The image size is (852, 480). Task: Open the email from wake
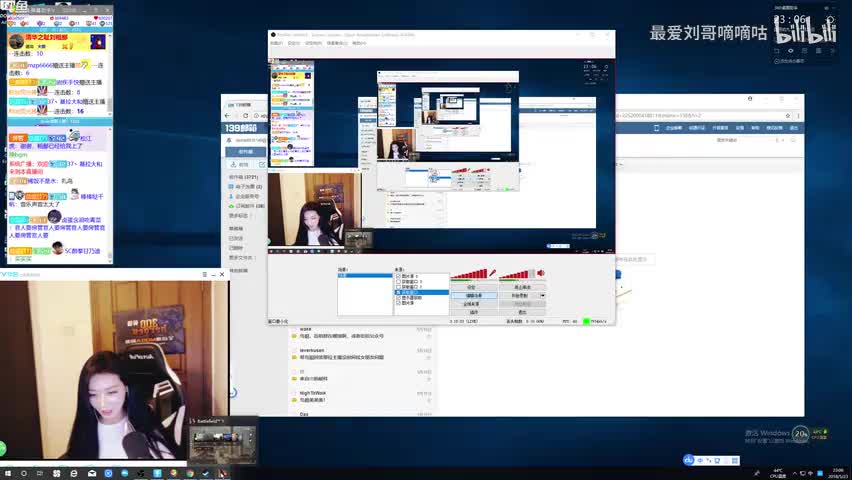tap(361, 333)
